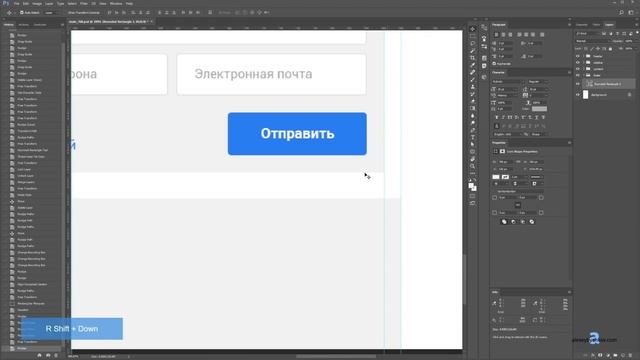Open the File menu
This screenshot has width=640, height=360.
(17, 4)
